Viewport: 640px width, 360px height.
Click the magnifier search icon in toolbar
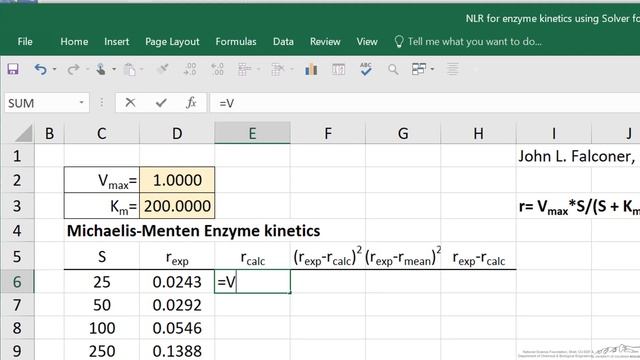pyautogui.click(x=393, y=69)
